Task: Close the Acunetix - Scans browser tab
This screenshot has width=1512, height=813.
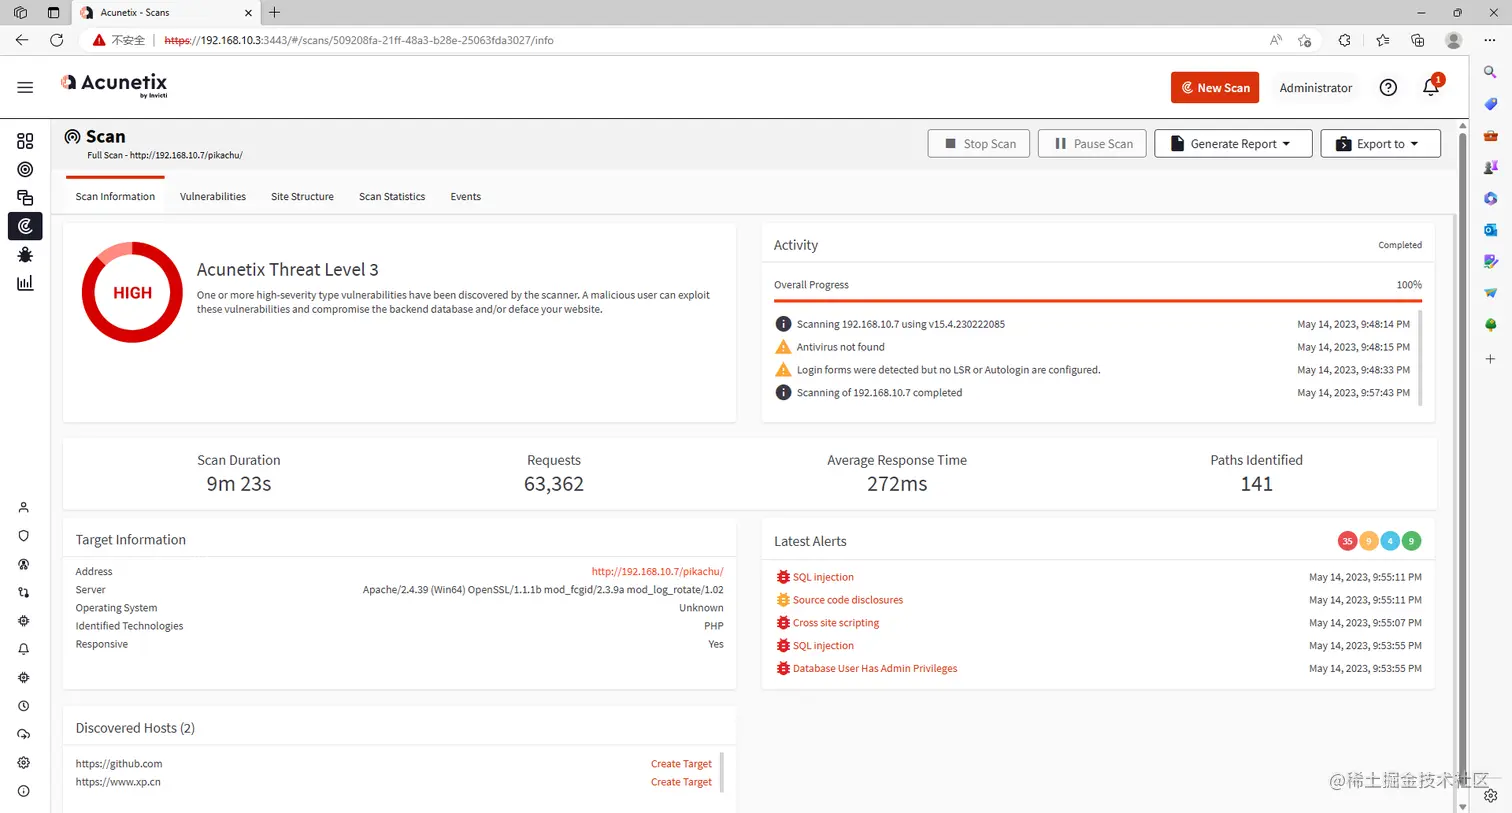Action: (249, 13)
